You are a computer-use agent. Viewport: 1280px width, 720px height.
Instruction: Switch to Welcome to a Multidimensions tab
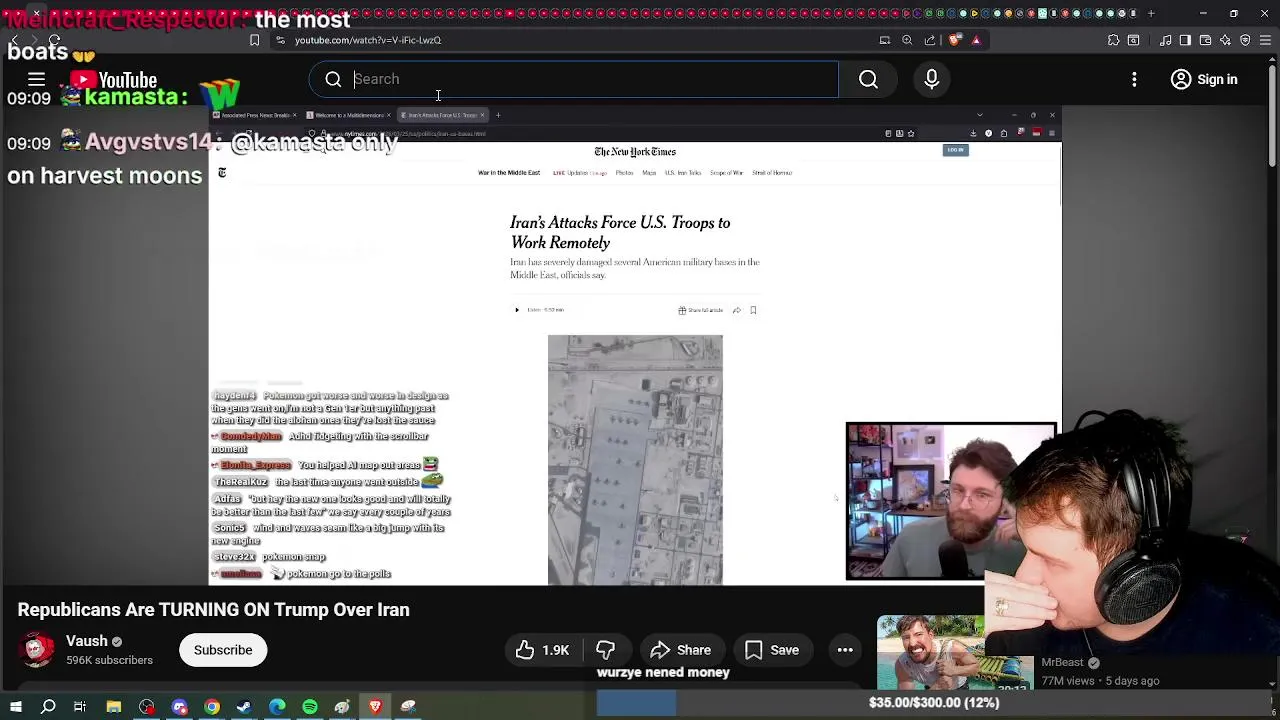coord(348,115)
